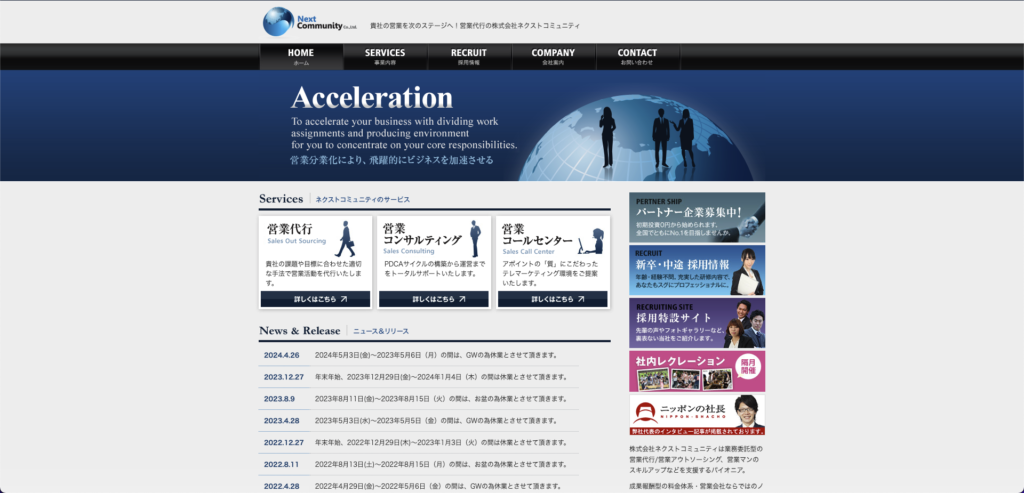
Task: Open the 新卒・中途 採用情報 banner
Action: 697,270
